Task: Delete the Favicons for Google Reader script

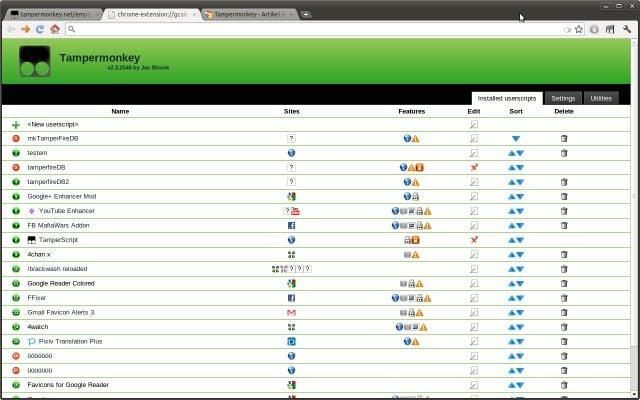Action: click(x=564, y=385)
